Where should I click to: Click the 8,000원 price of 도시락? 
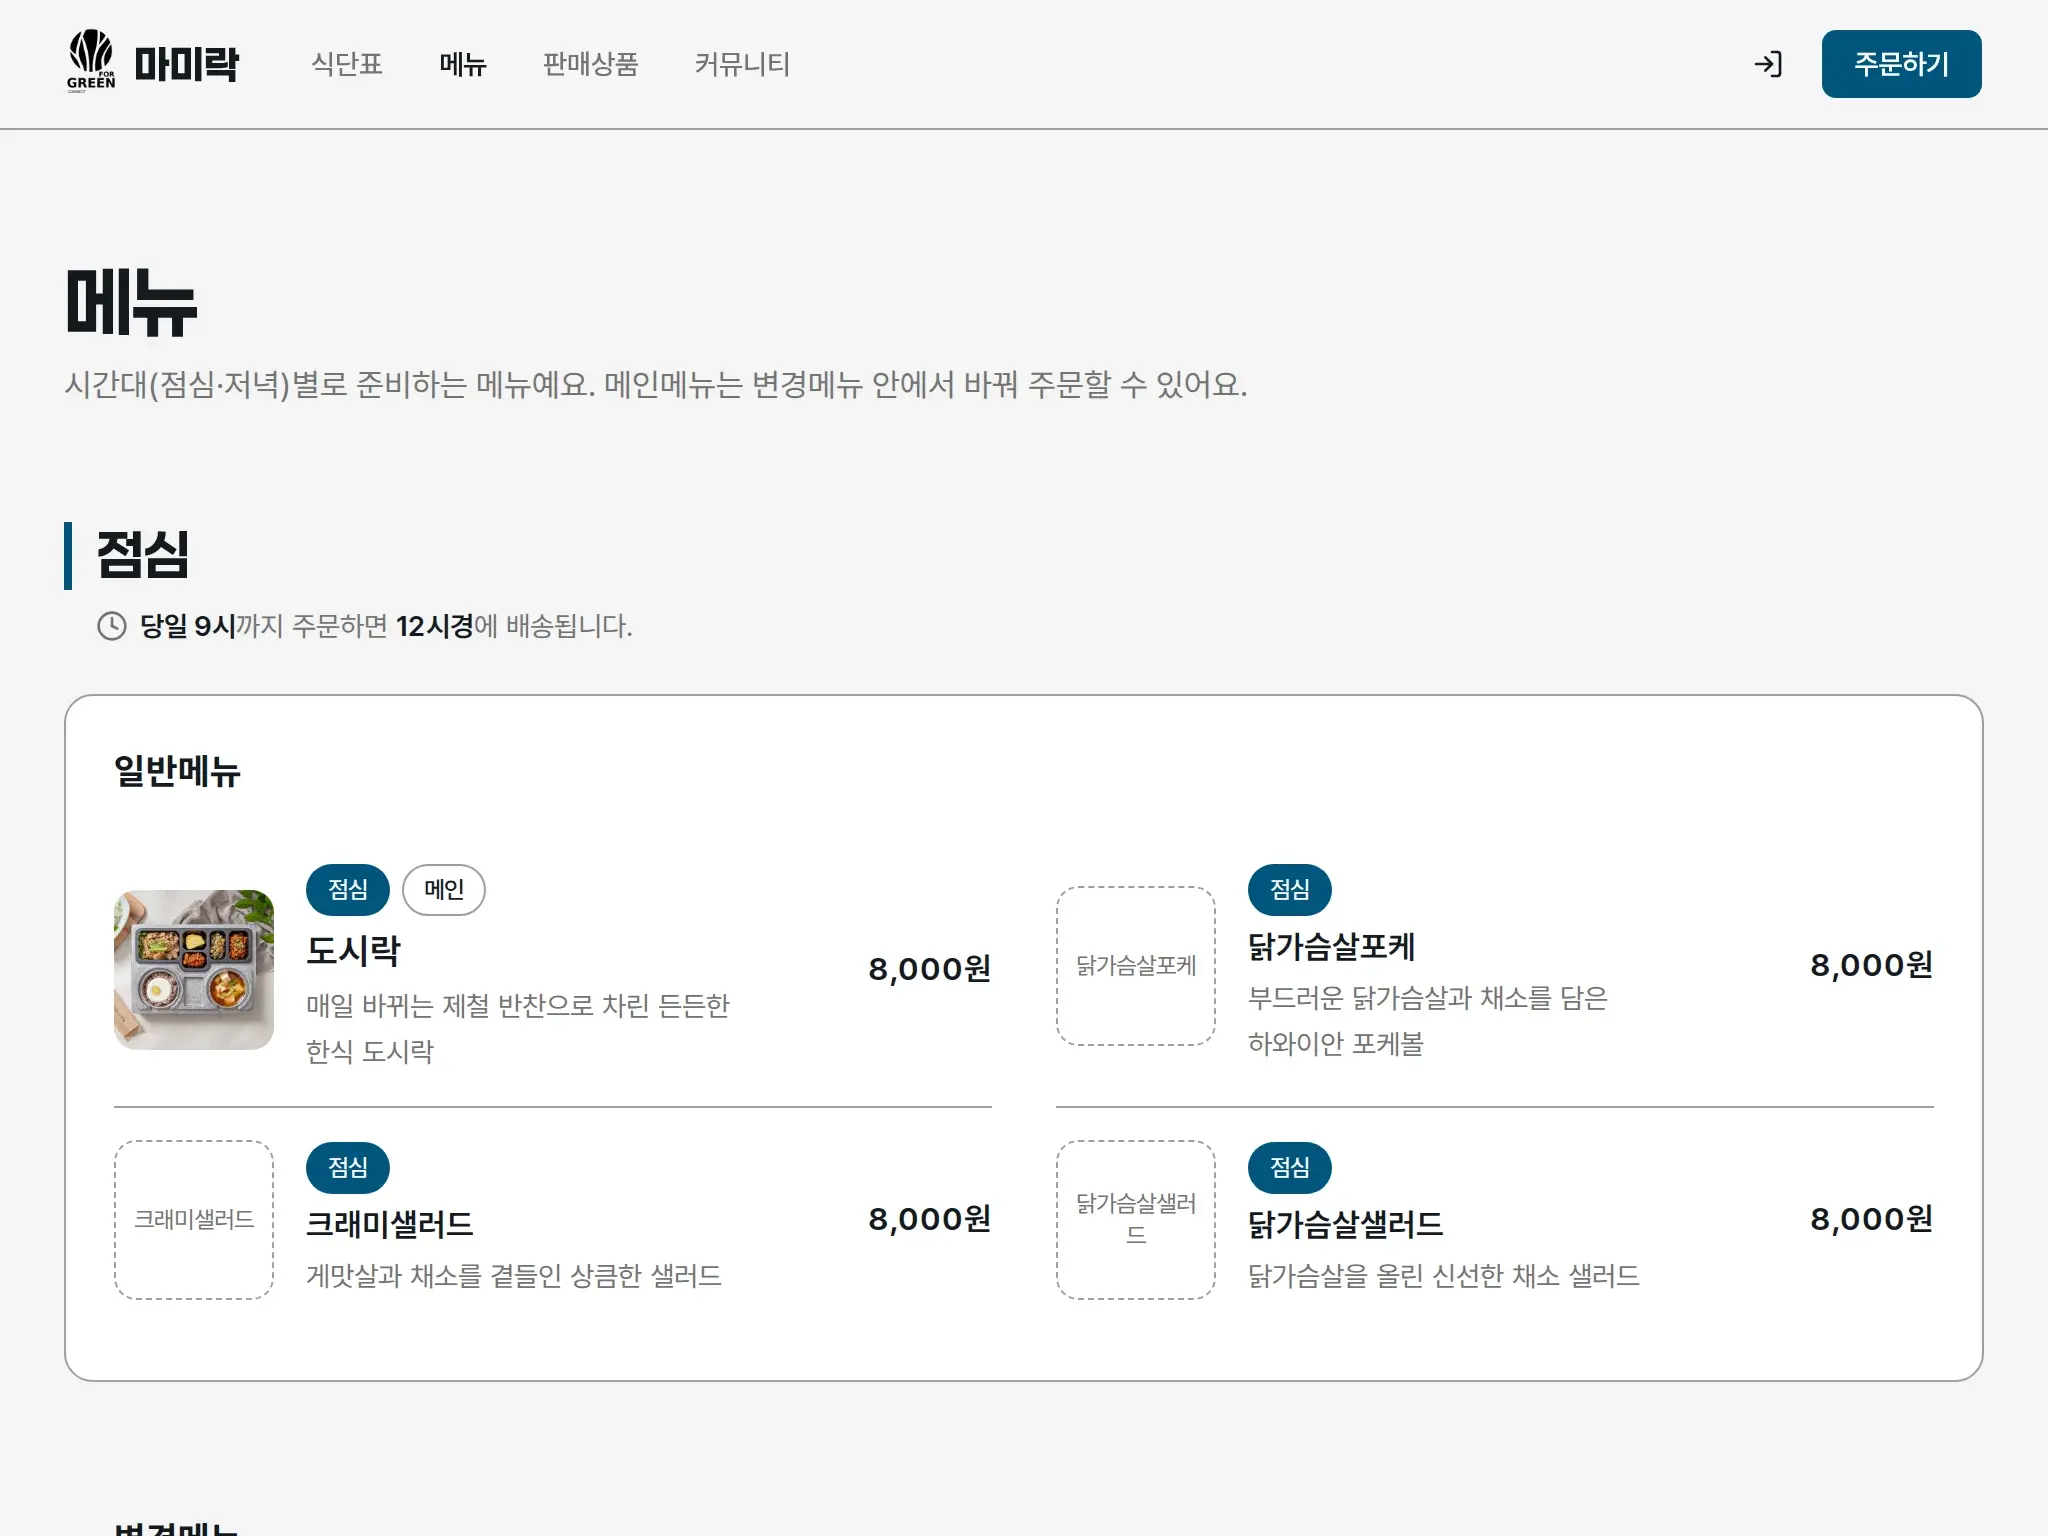click(930, 969)
